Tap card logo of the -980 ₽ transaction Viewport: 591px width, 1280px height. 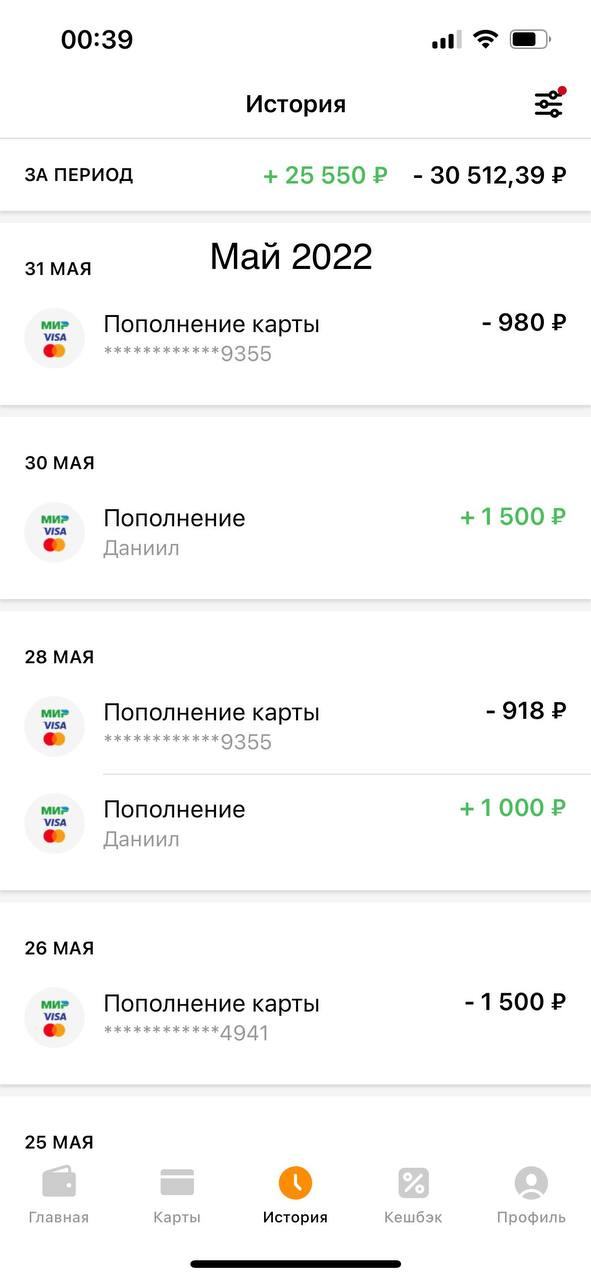pyautogui.click(x=54, y=338)
